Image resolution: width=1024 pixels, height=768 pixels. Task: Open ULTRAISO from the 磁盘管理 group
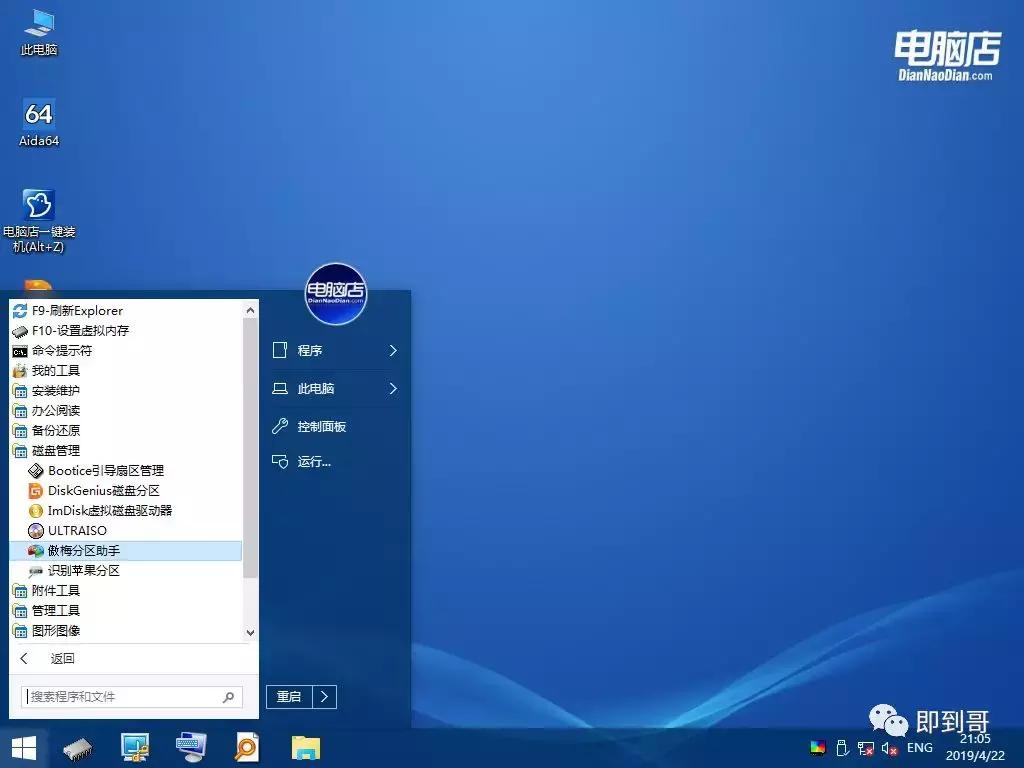point(75,530)
